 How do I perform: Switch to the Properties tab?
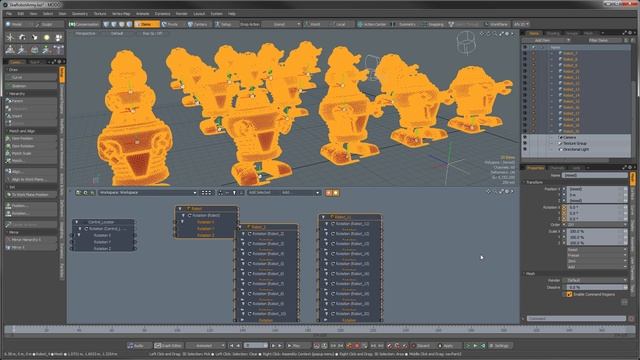pyautogui.click(x=535, y=168)
